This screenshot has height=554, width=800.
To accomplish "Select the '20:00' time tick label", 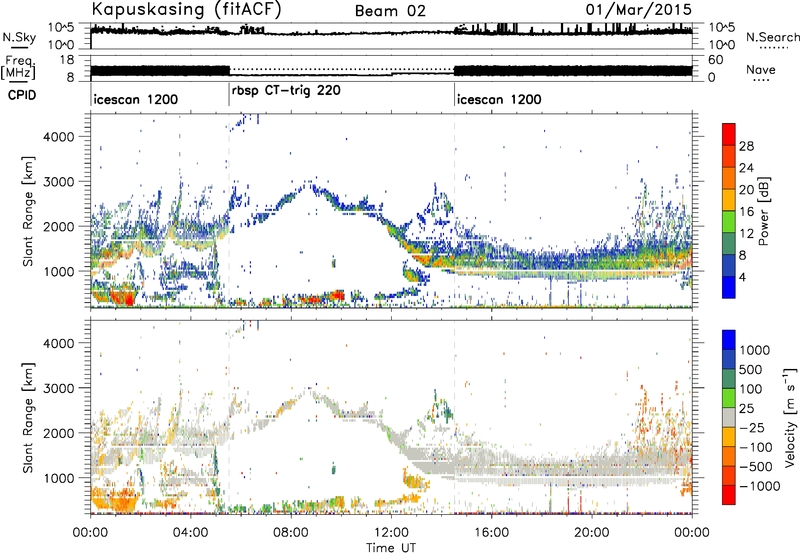I will 592,533.
